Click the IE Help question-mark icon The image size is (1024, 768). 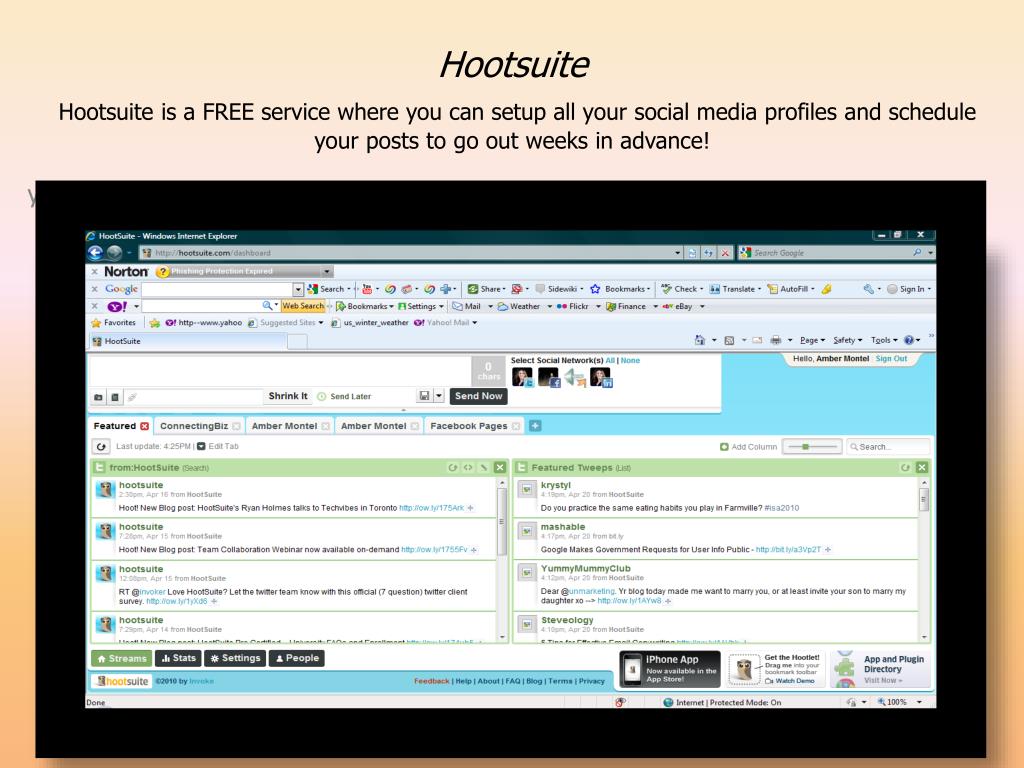click(908, 340)
